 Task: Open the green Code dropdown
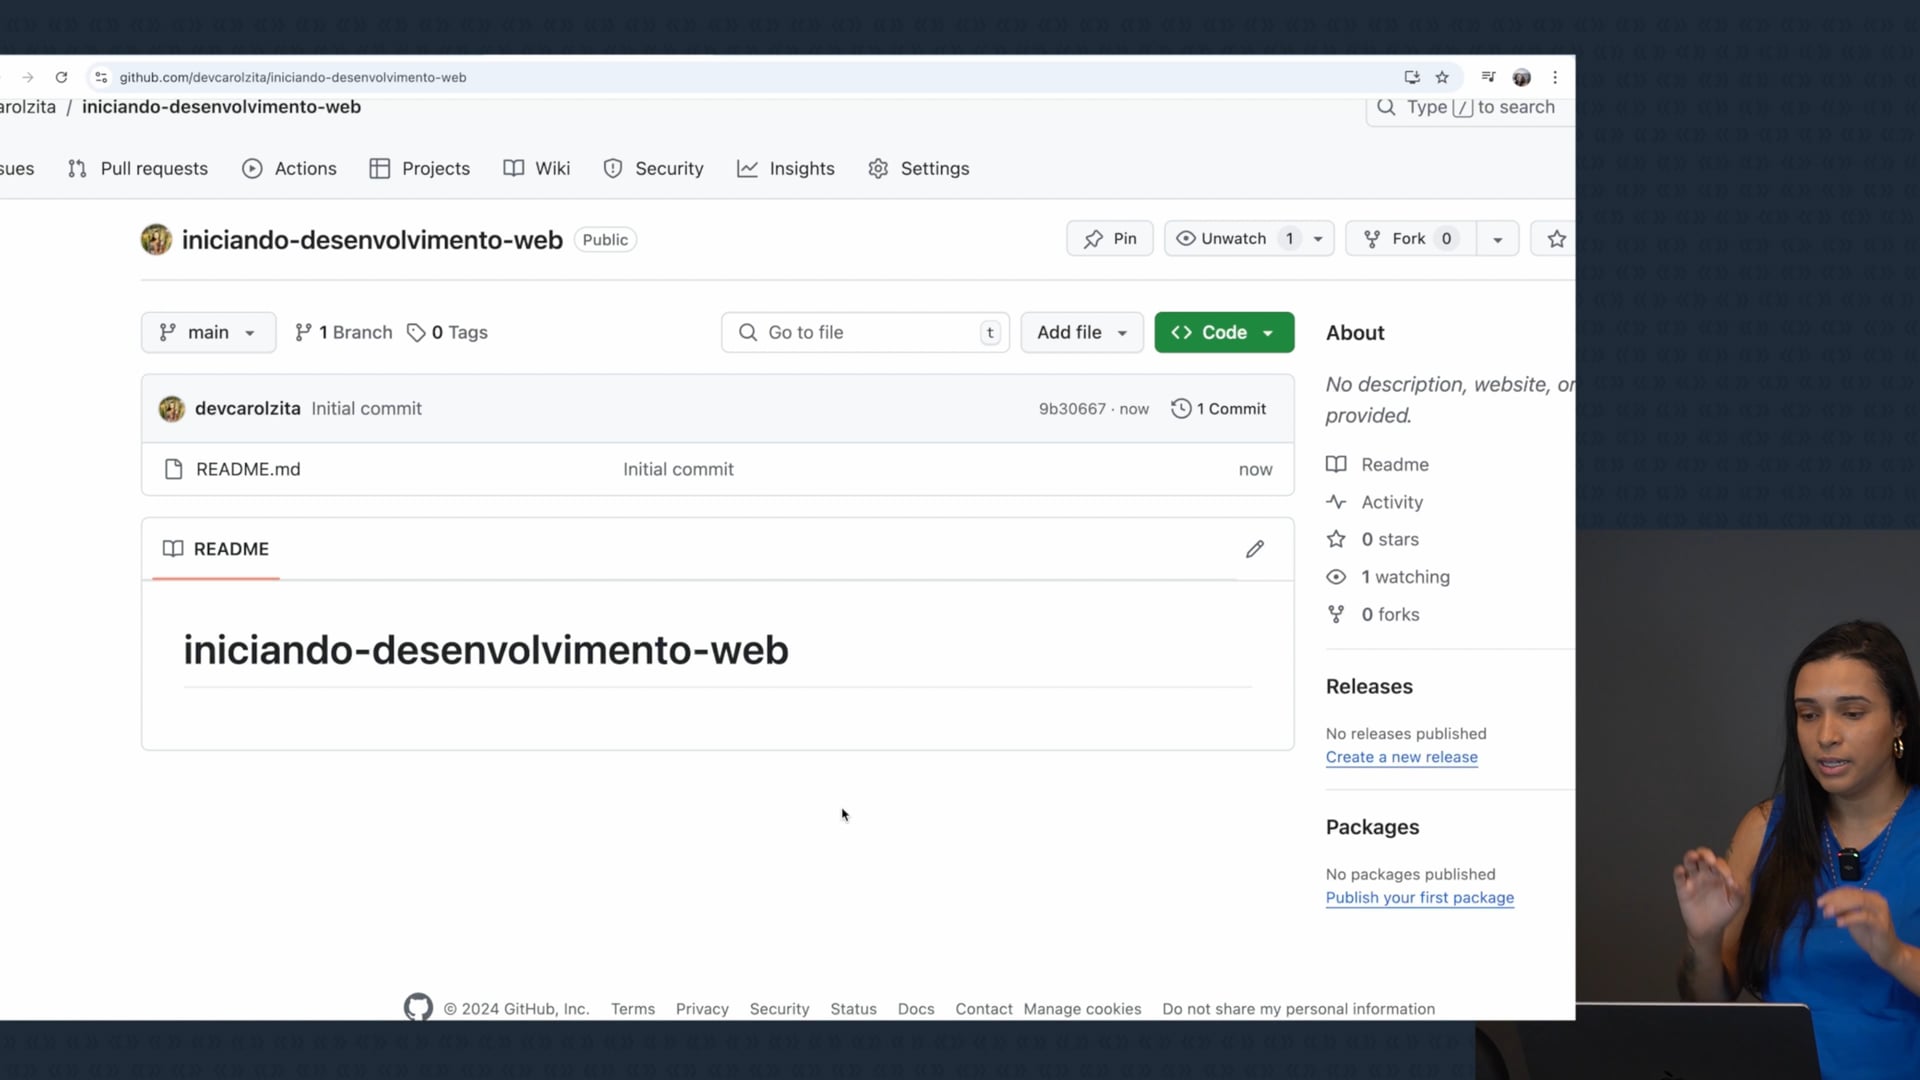[x=1224, y=332]
